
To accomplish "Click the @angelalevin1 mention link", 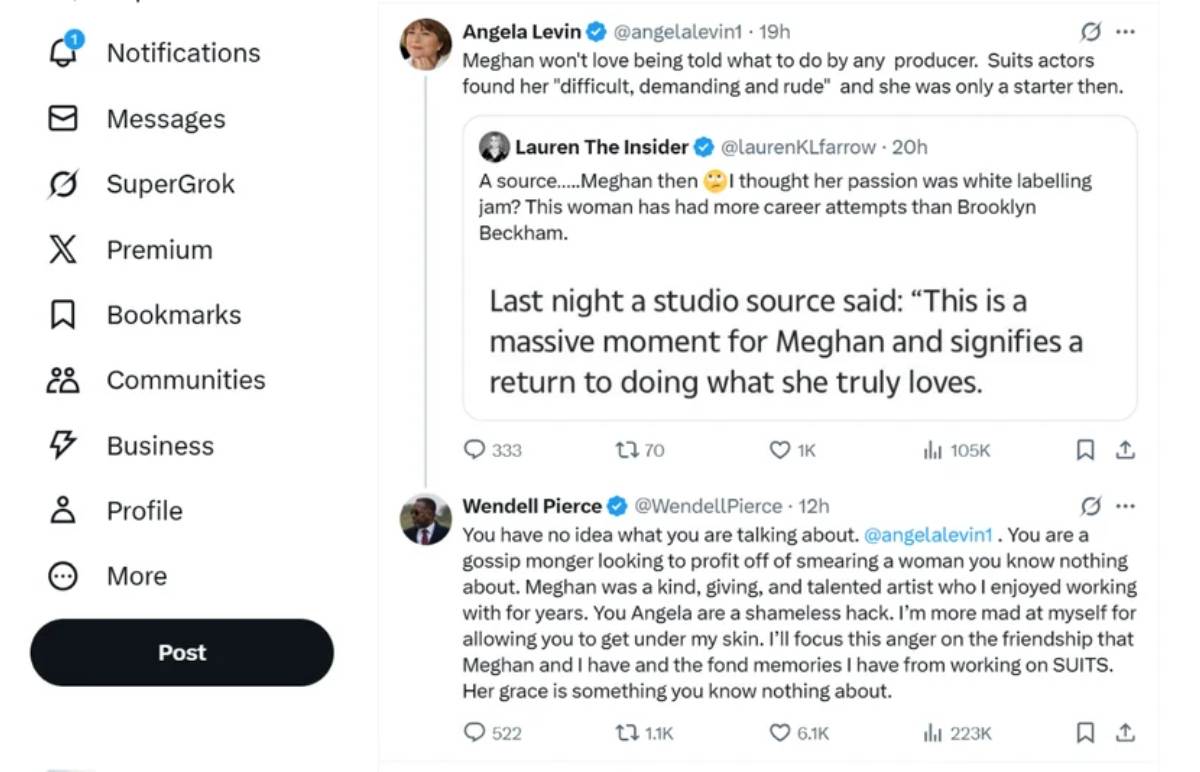I will pyautogui.click(x=927, y=535).
